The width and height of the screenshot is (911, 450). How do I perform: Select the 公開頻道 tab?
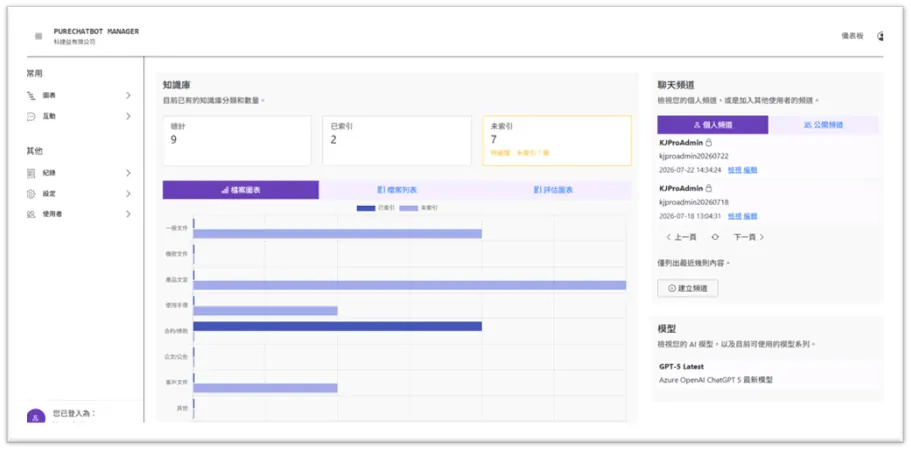(823, 125)
